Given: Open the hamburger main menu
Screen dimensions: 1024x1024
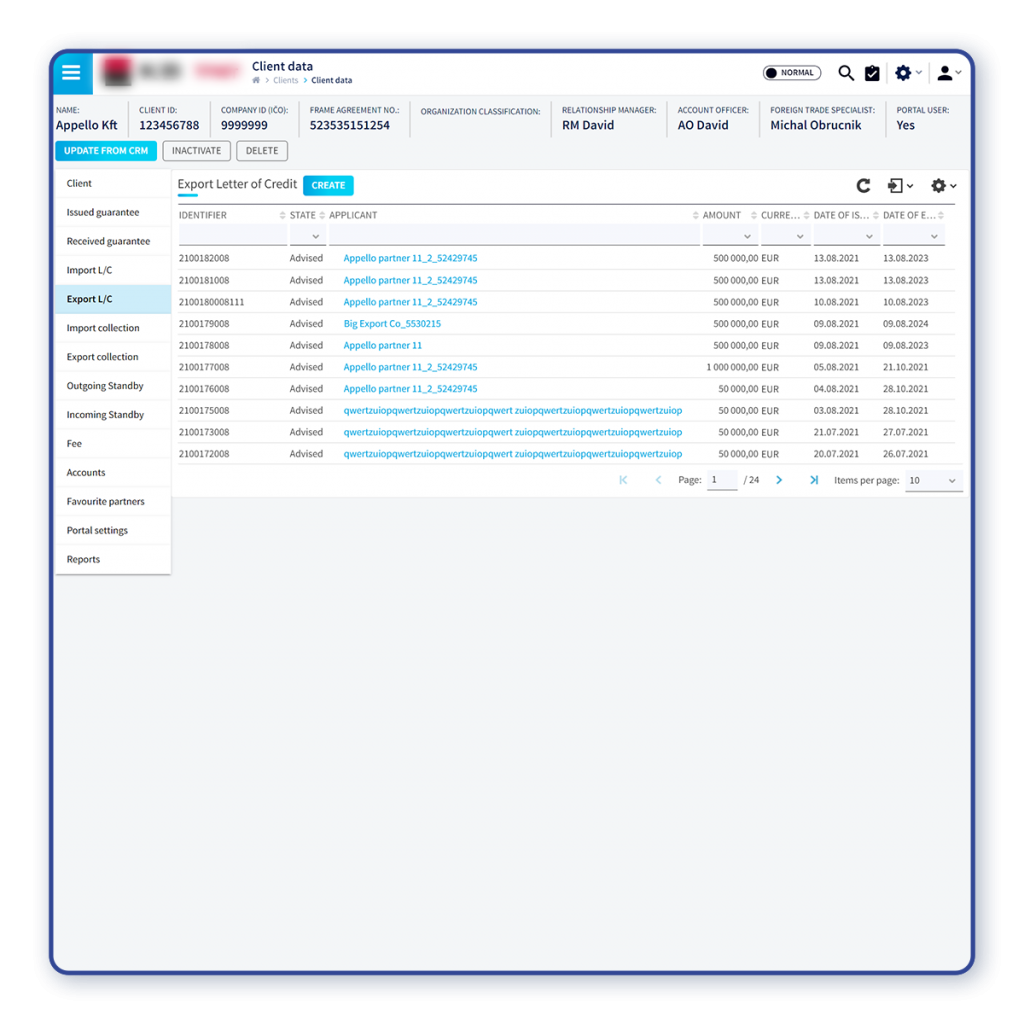Looking at the screenshot, I should (71, 73).
